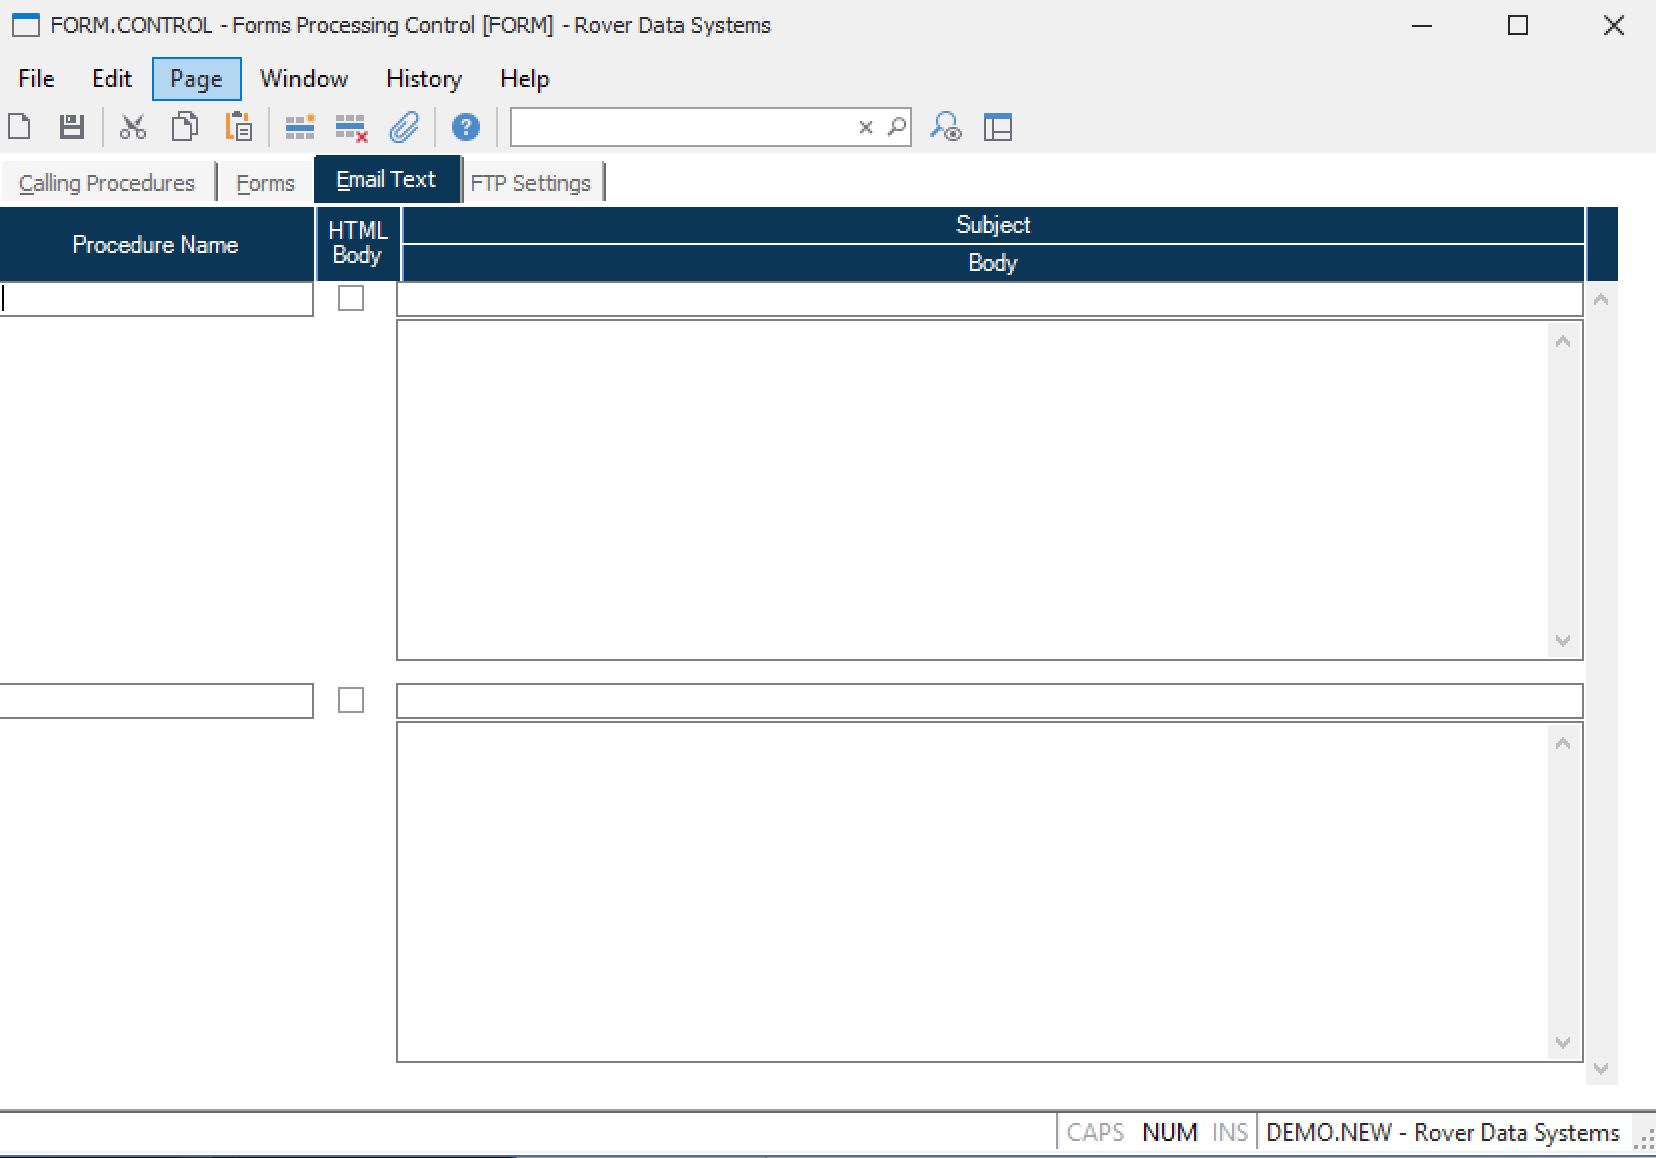Viewport: 1656px width, 1158px height.
Task: Click the Paste clipboard icon
Action: pos(238,127)
